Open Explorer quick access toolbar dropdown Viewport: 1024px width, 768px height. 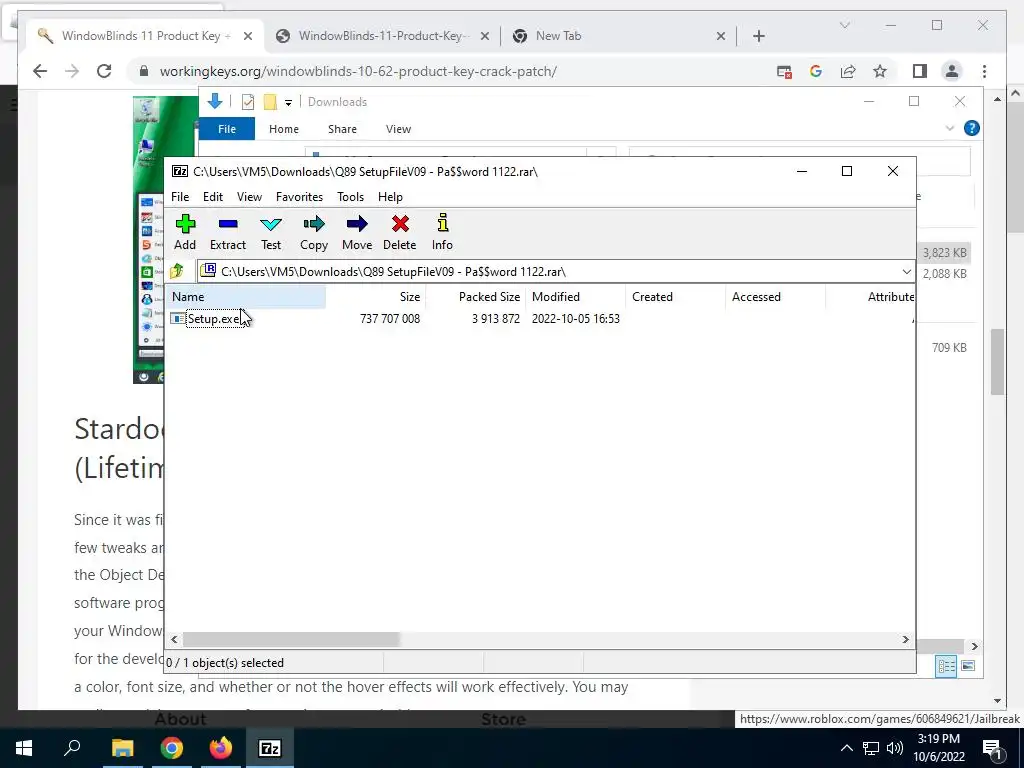pyautogui.click(x=288, y=103)
